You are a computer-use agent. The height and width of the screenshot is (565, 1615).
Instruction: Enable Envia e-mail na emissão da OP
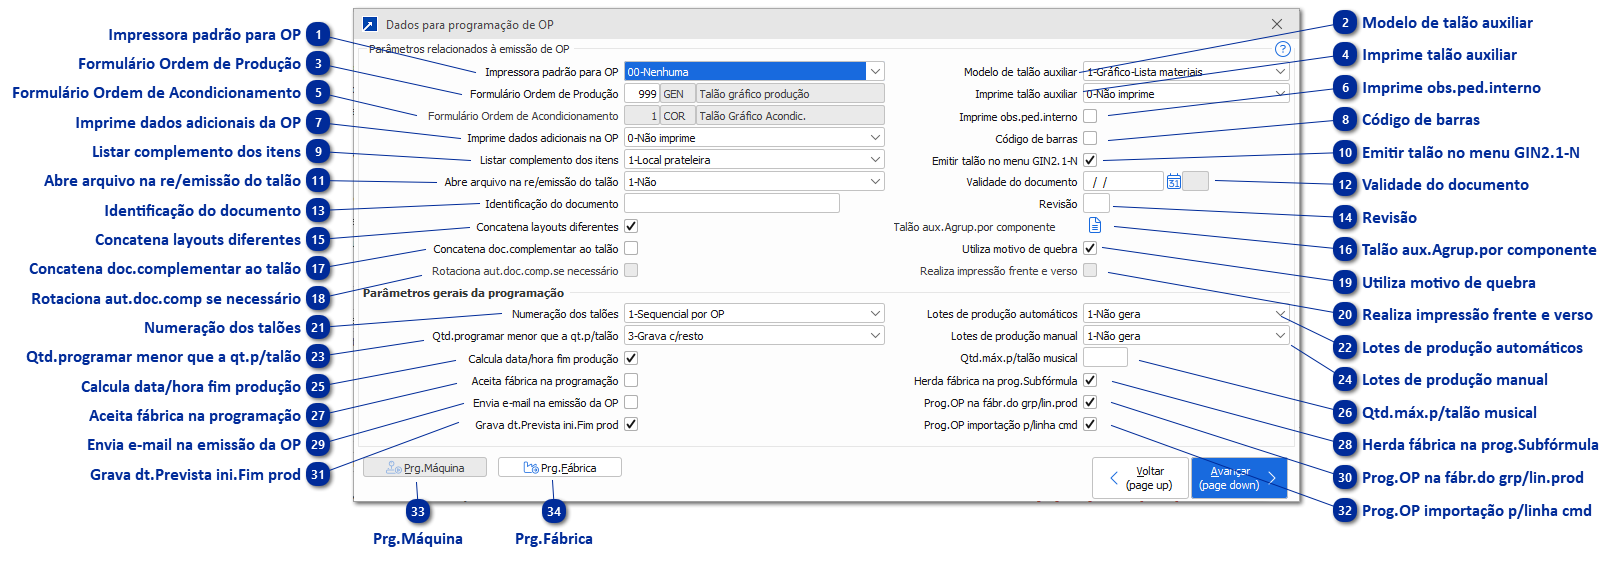point(631,402)
